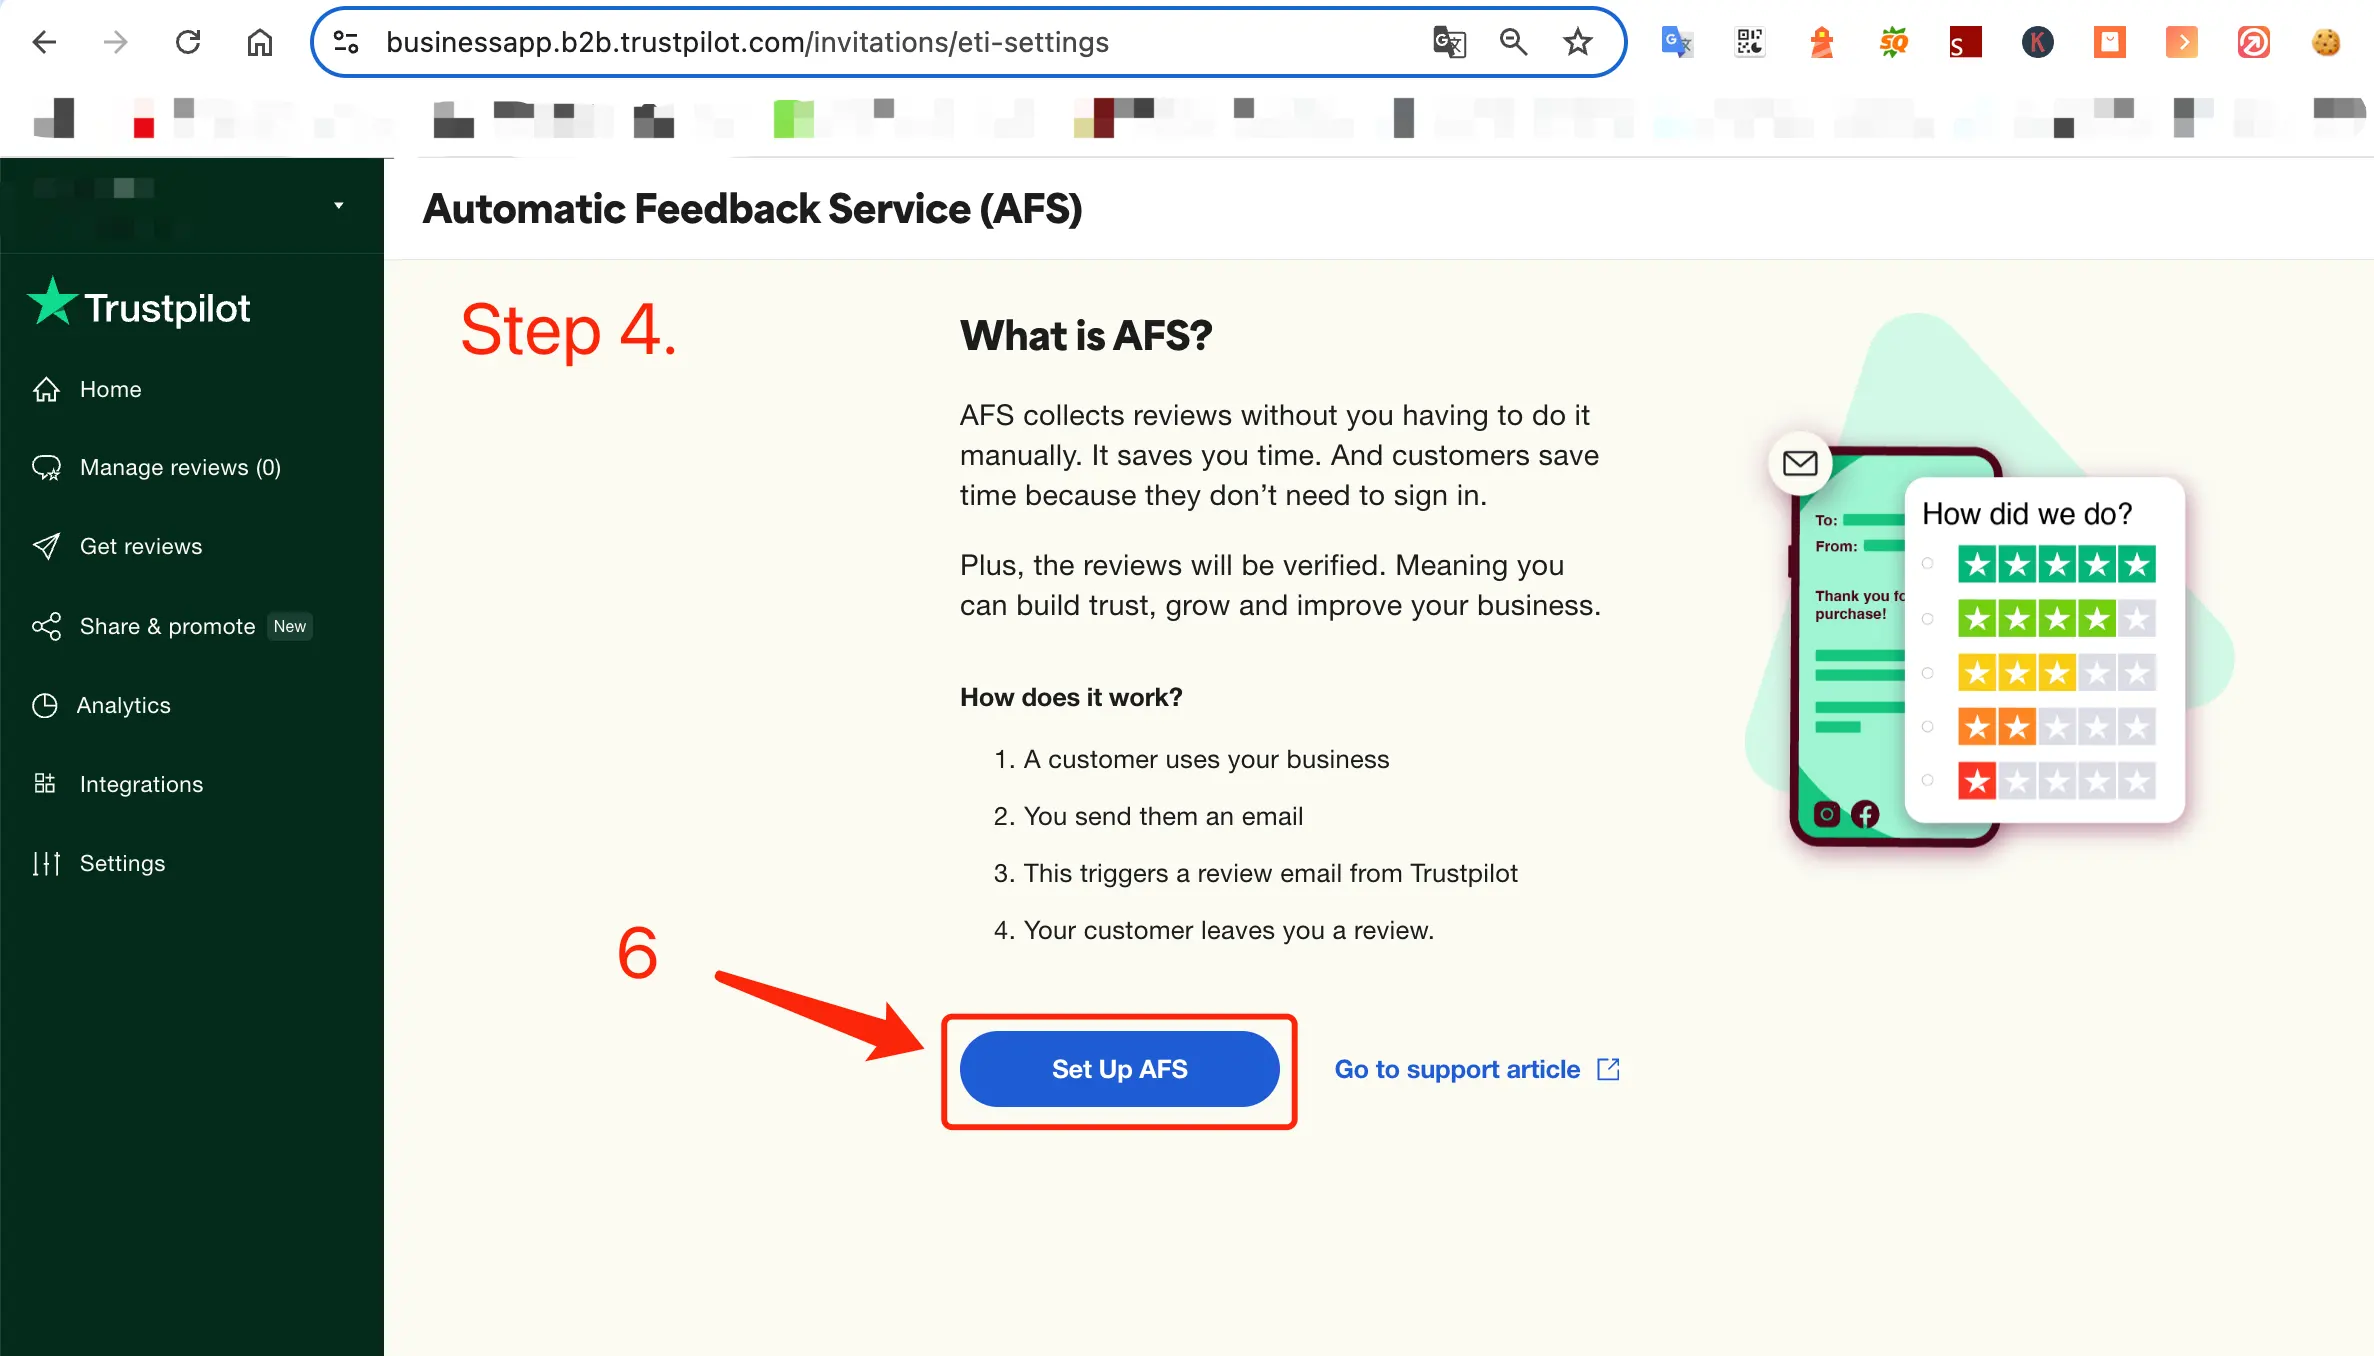This screenshot has height=1356, width=2374.
Task: Open site information icon in address bar
Action: pyautogui.click(x=346, y=42)
